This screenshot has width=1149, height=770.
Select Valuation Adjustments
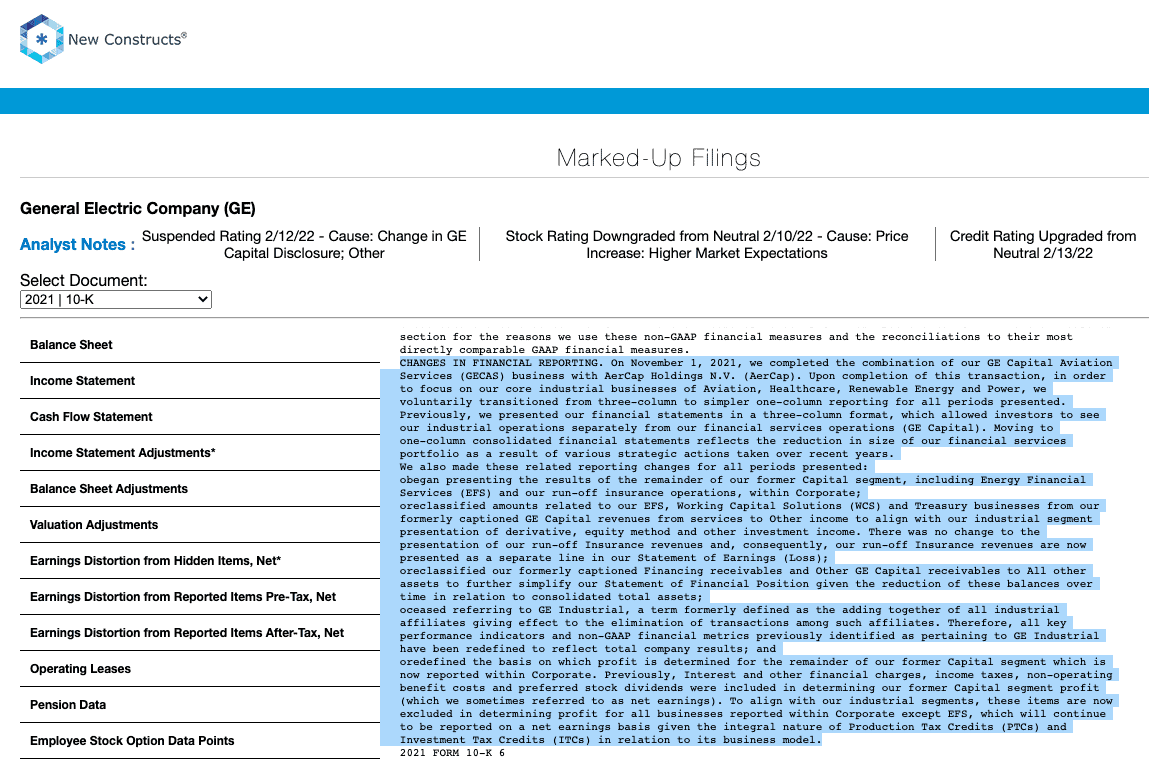[x=94, y=525]
